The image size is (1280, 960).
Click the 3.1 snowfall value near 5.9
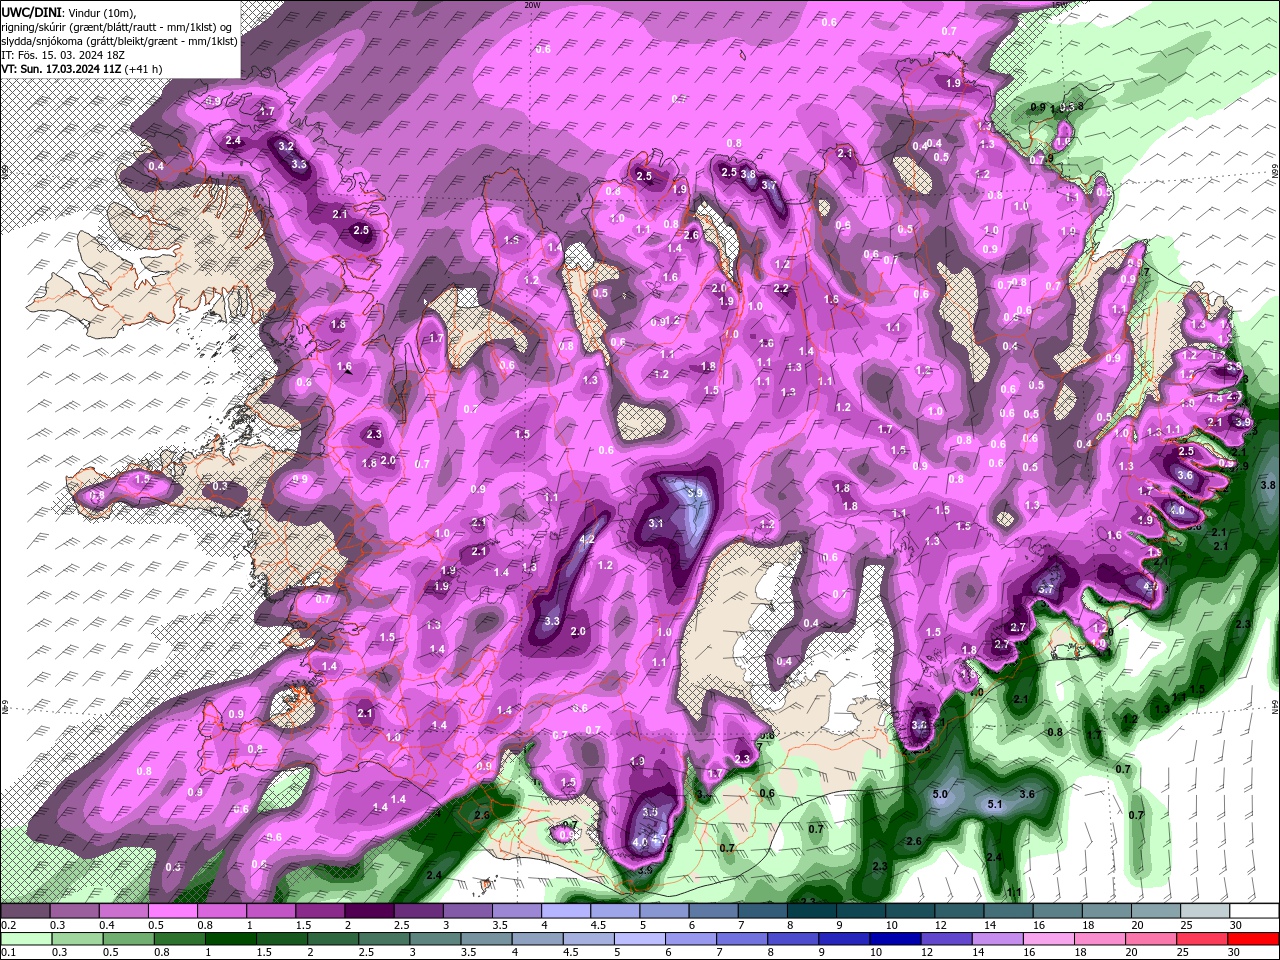pos(656,523)
